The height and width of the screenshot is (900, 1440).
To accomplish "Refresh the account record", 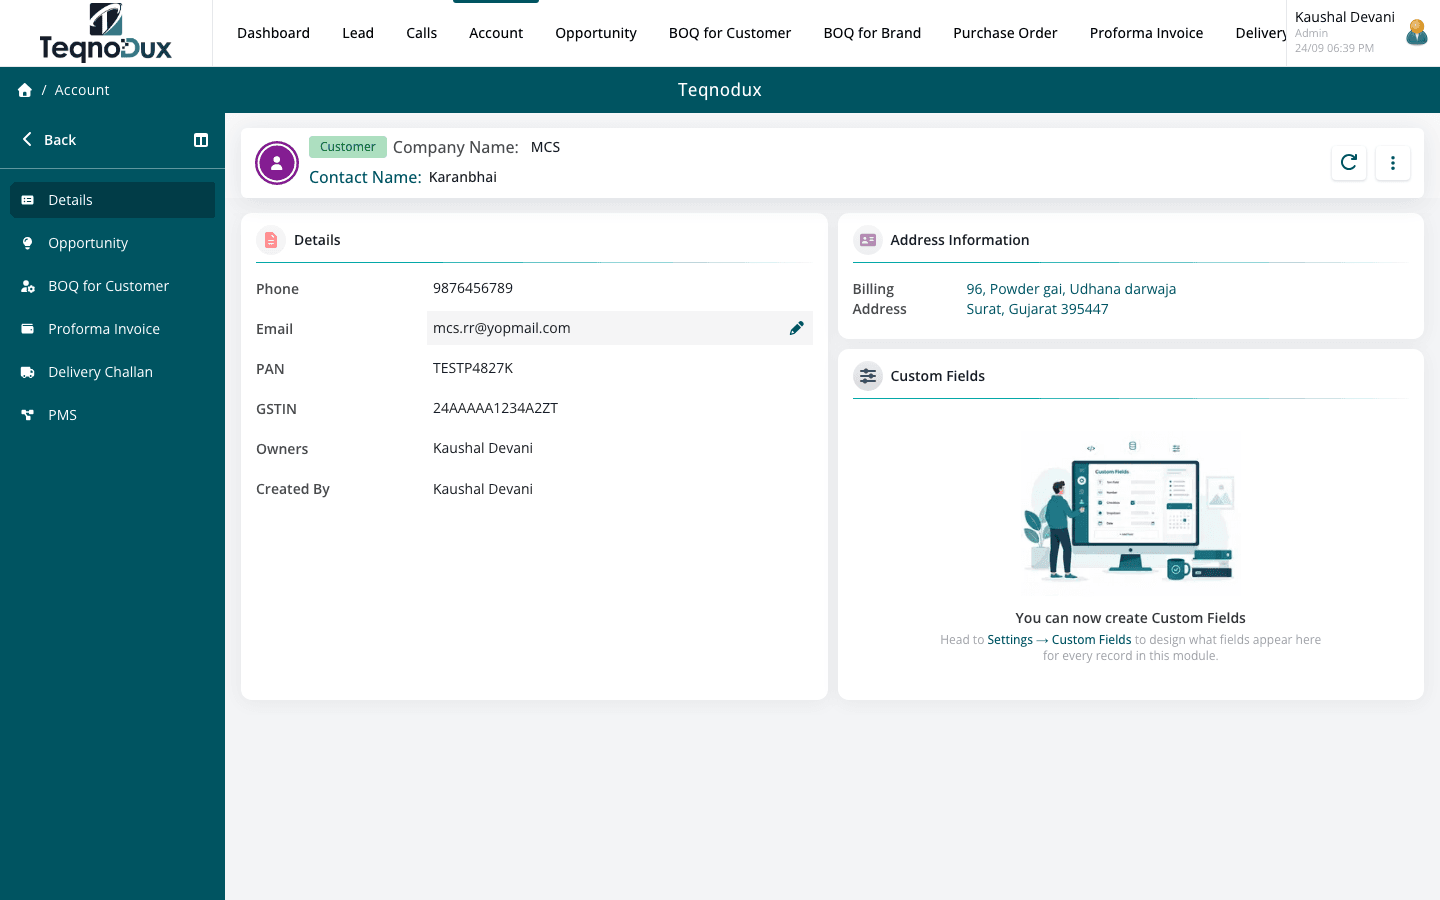I will tap(1349, 163).
